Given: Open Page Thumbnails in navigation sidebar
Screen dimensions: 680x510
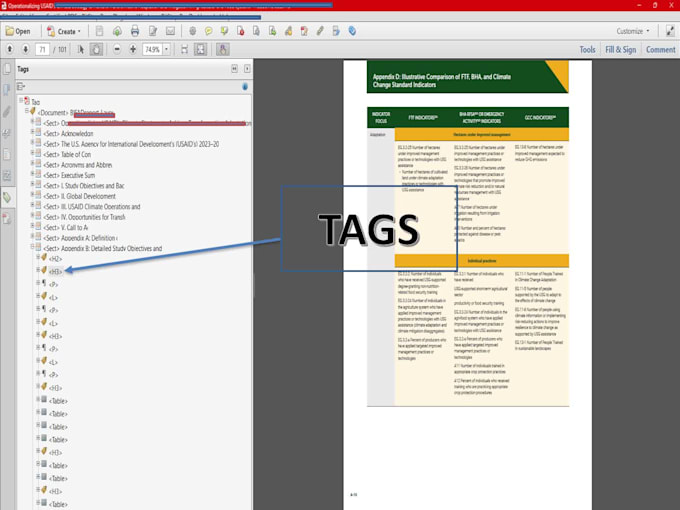Looking at the screenshot, I should 7,69.
